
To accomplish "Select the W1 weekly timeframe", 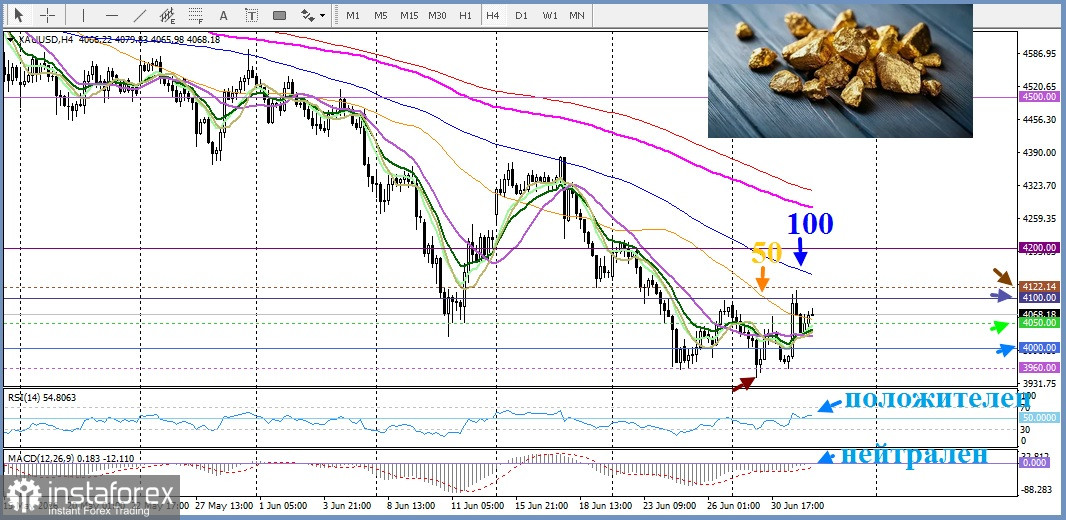I will click(x=550, y=15).
